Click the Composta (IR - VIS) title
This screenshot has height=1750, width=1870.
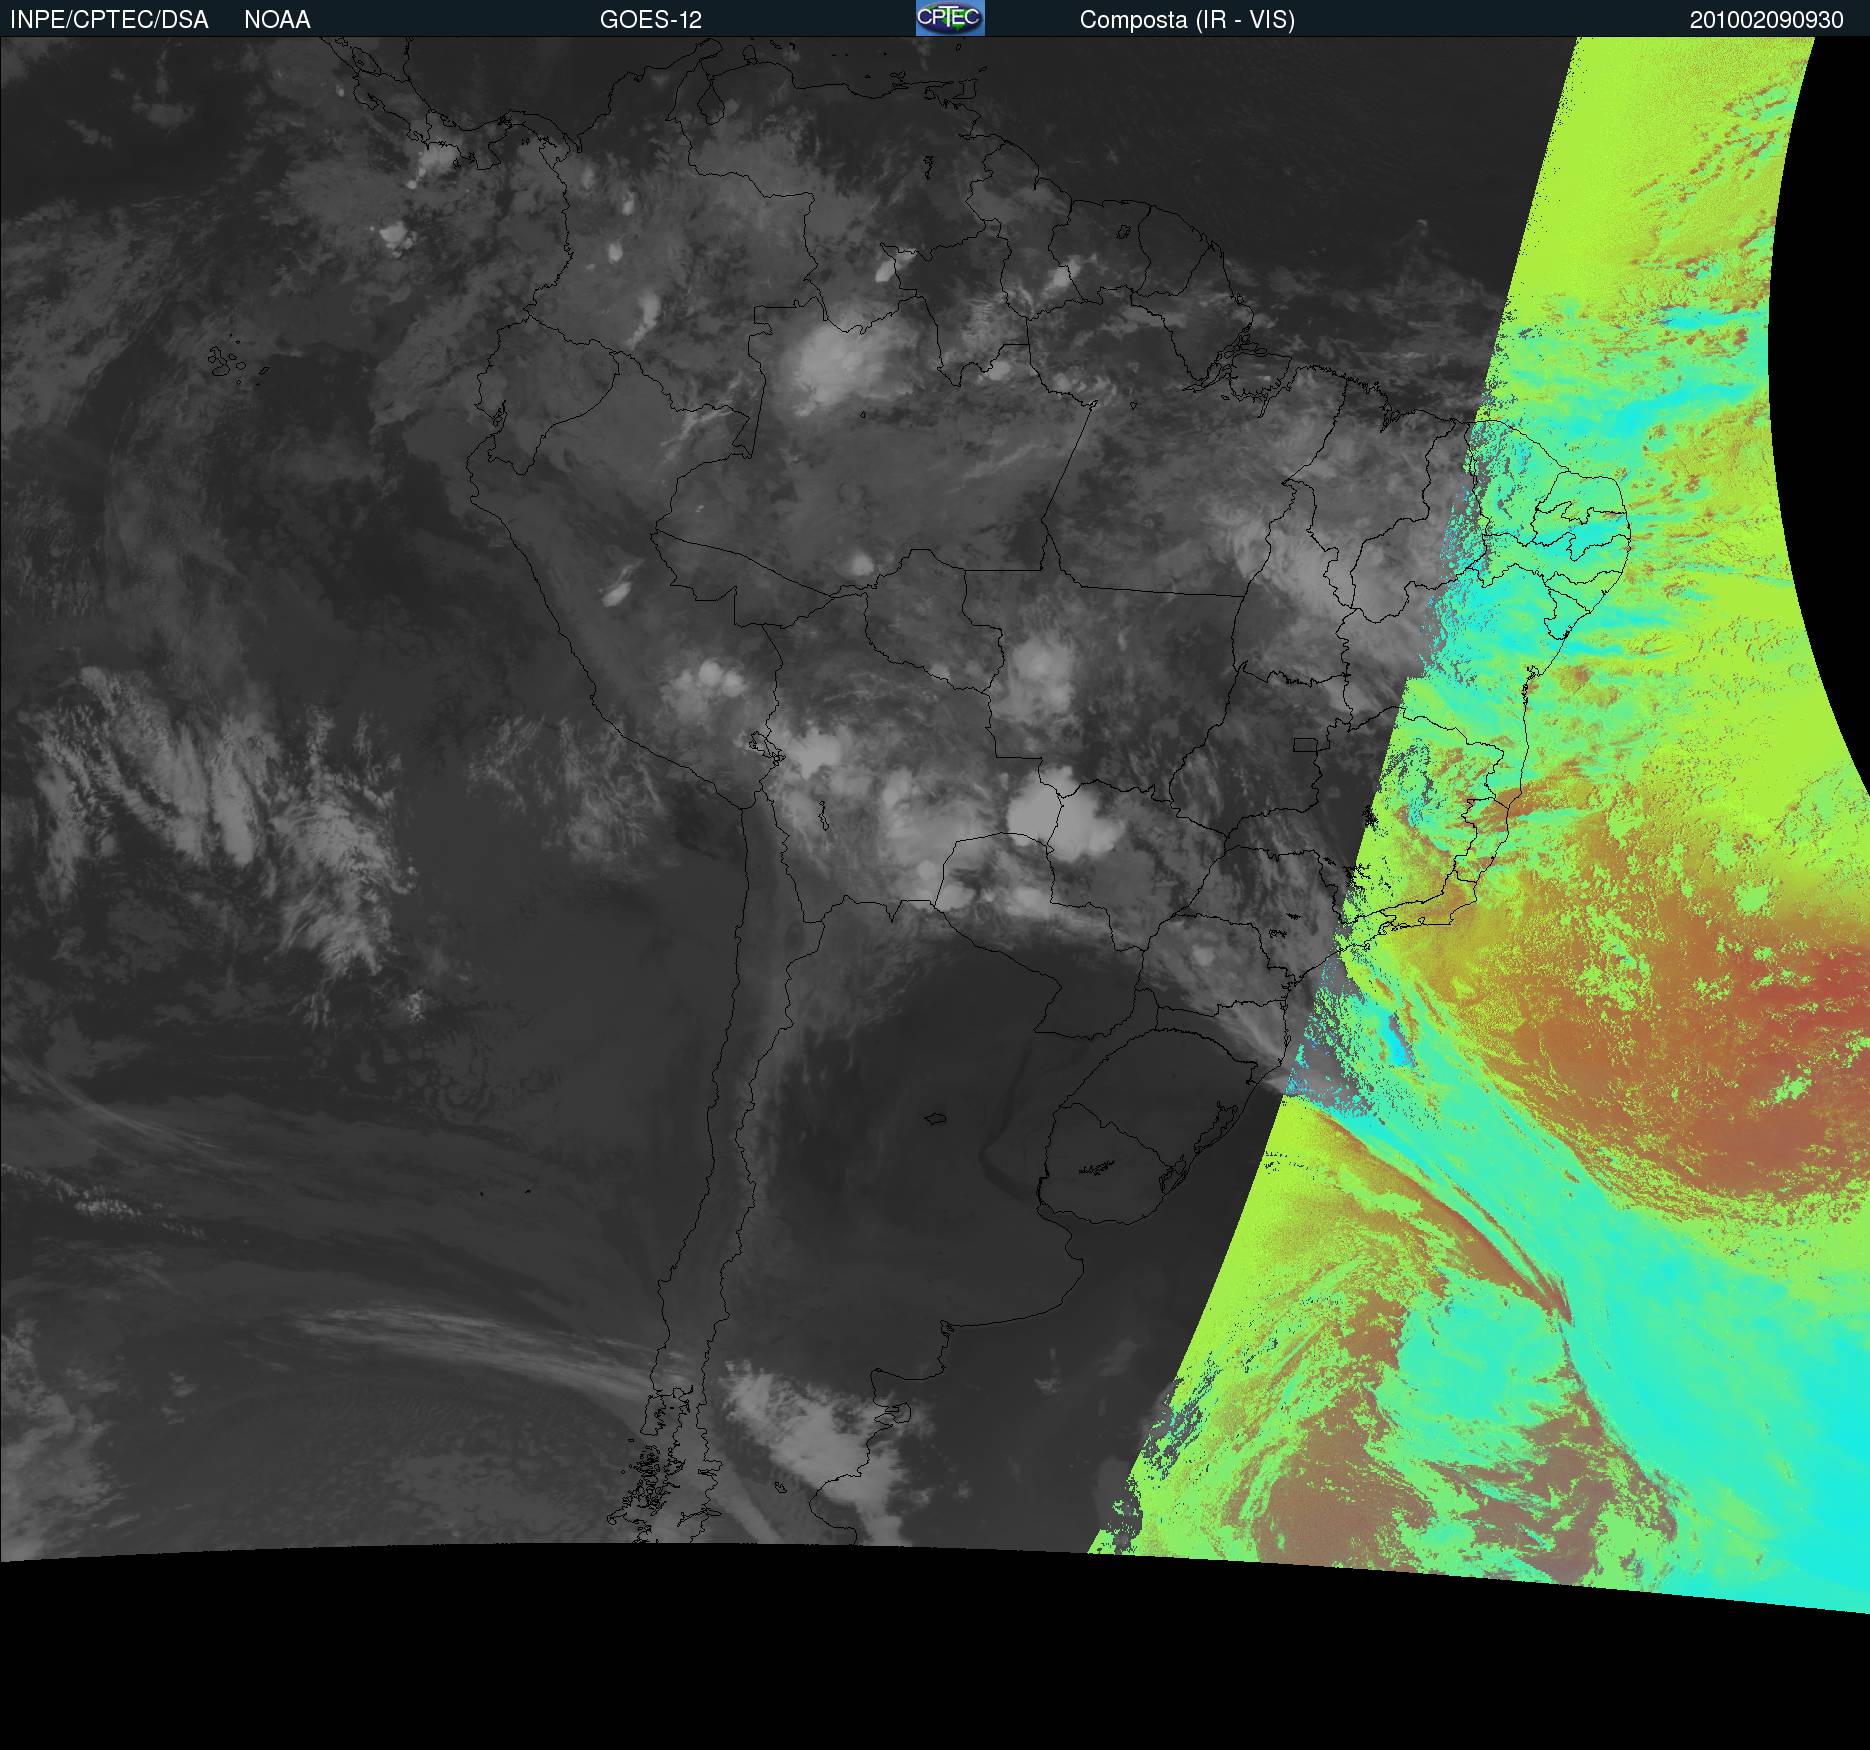[1187, 20]
